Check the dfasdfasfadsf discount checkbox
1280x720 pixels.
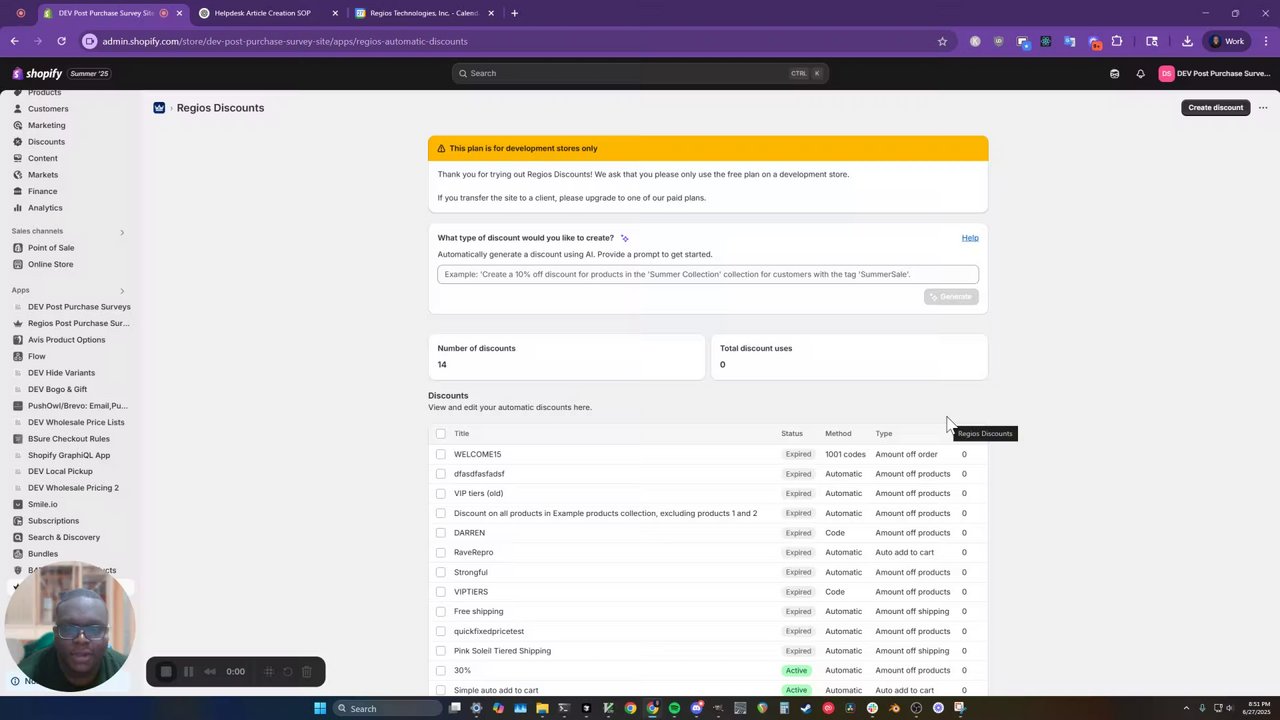[x=441, y=474]
